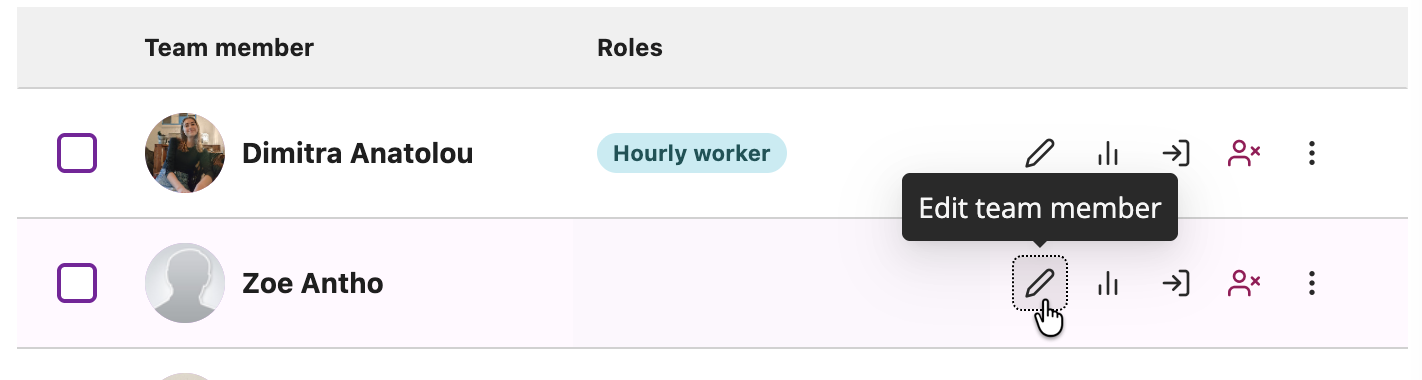Viewport: 1422px width, 380px height.
Task: Click Zoe Antho's placeholder avatar
Action: (x=185, y=283)
